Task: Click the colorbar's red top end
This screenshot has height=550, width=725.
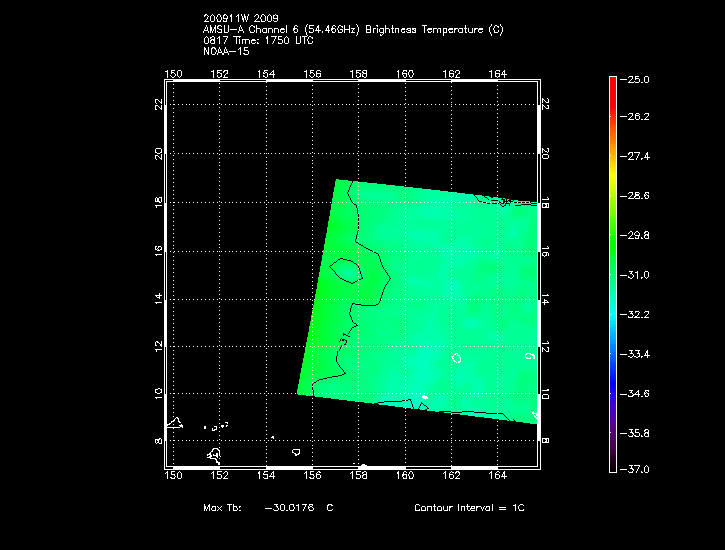Action: click(x=612, y=85)
